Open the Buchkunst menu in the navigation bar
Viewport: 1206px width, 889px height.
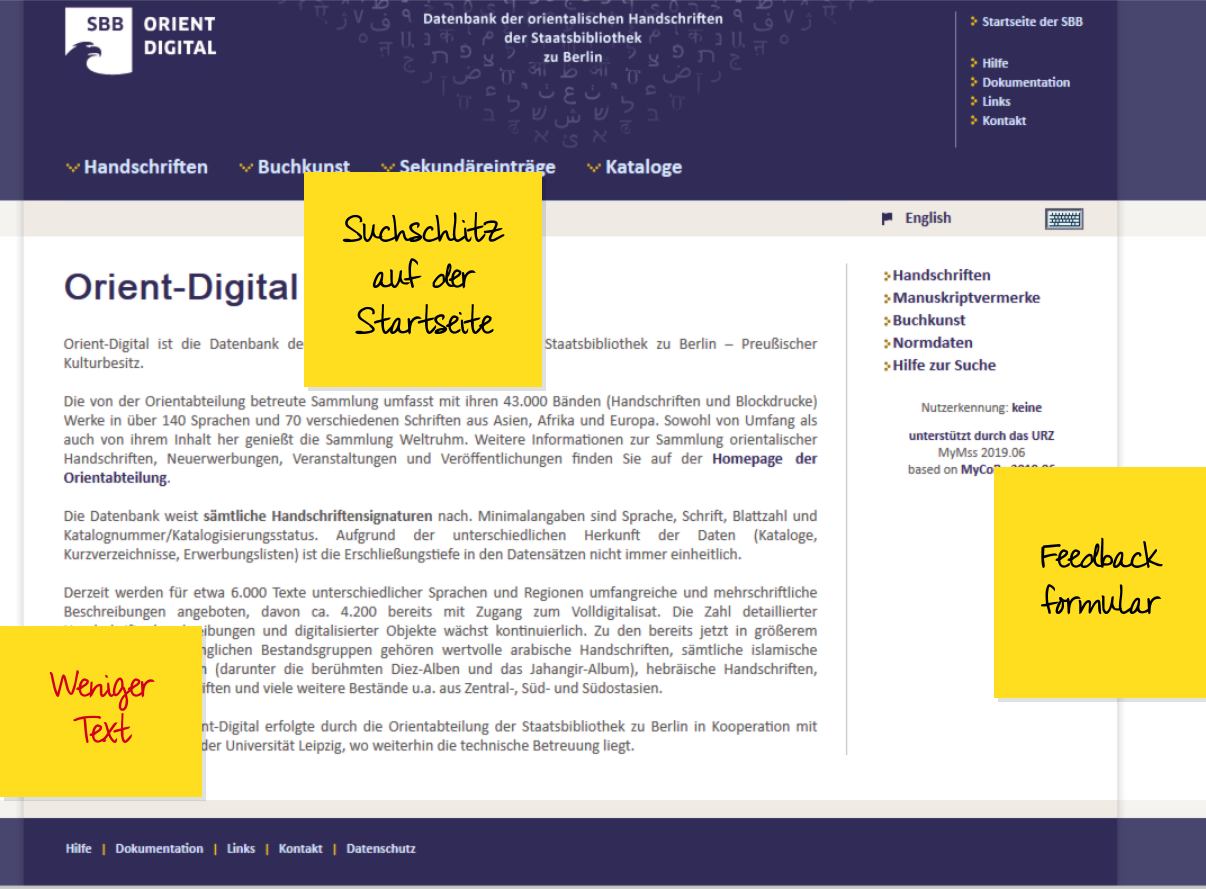[304, 167]
